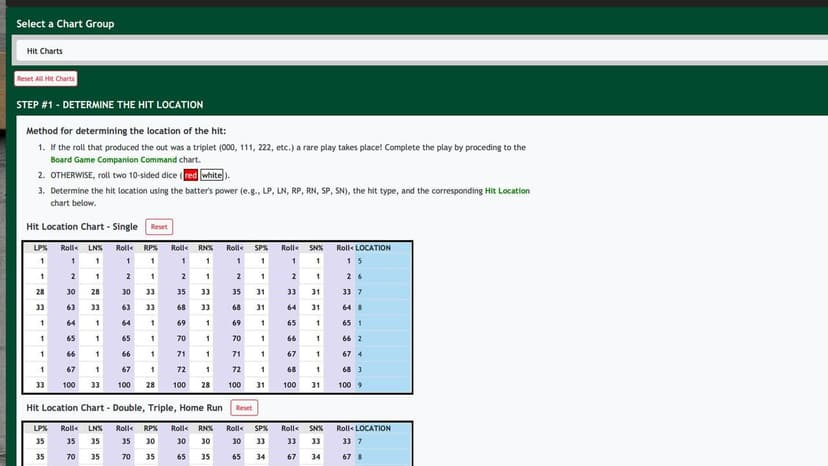The height and width of the screenshot is (466, 828).
Task: Click RP% value 30 in Double, Triple, Home Run chart
Action: (150, 442)
